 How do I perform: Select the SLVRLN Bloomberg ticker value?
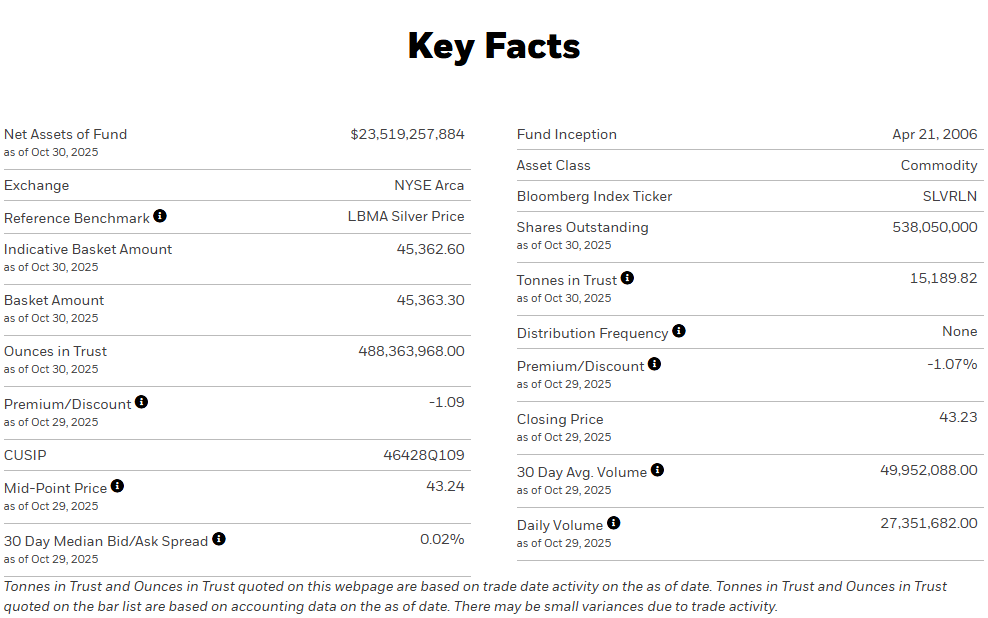950,196
